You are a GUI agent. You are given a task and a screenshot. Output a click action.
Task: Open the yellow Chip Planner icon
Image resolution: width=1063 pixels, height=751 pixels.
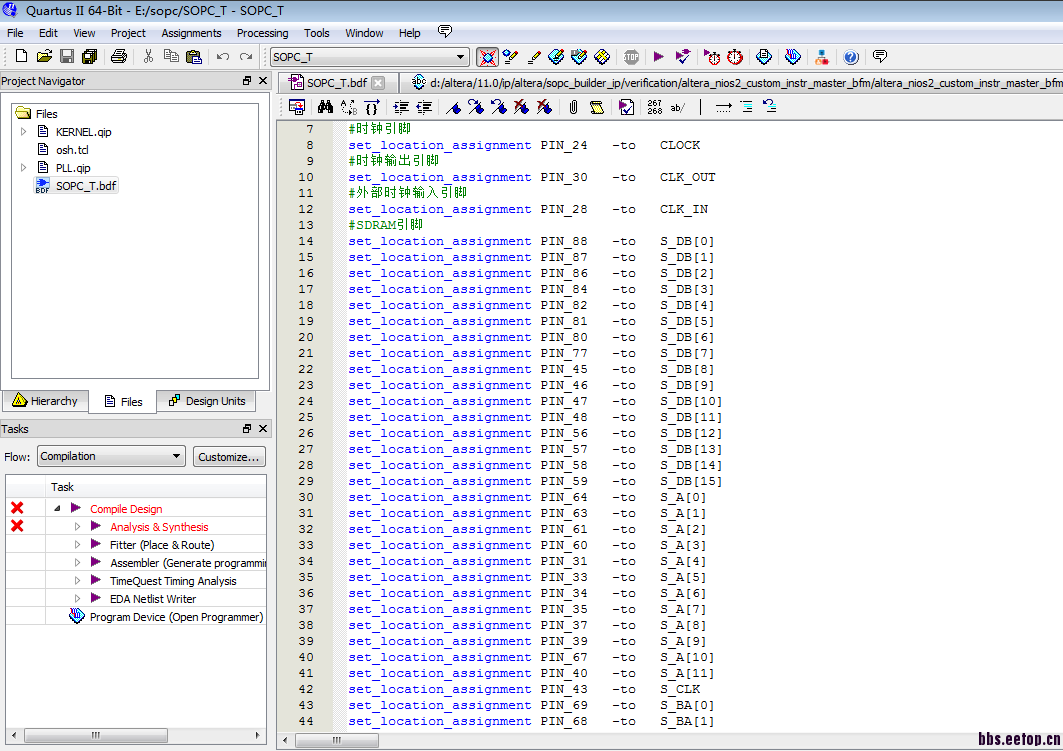point(602,57)
